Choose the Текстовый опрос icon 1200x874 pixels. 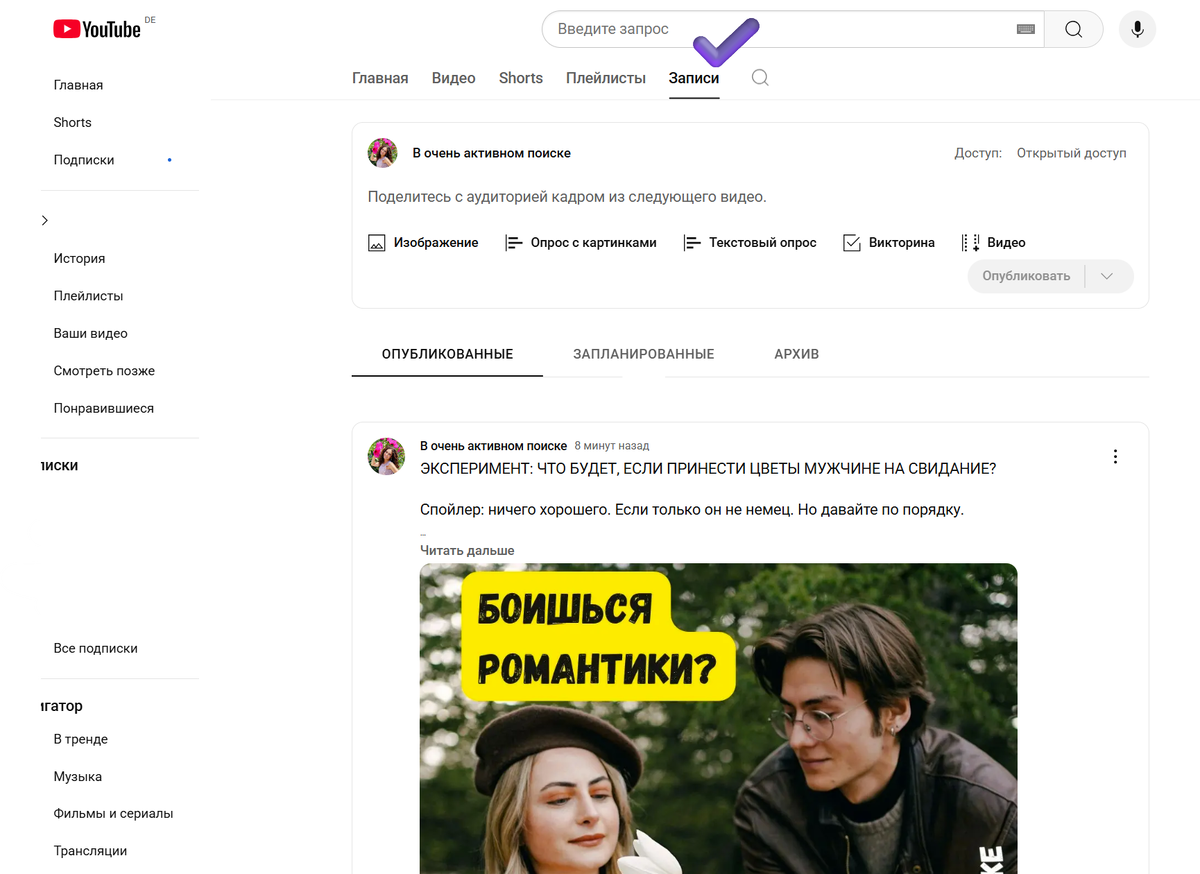[690, 242]
